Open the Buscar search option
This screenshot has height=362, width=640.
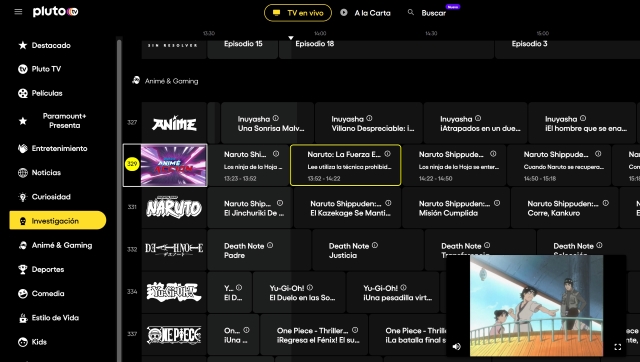(427, 13)
